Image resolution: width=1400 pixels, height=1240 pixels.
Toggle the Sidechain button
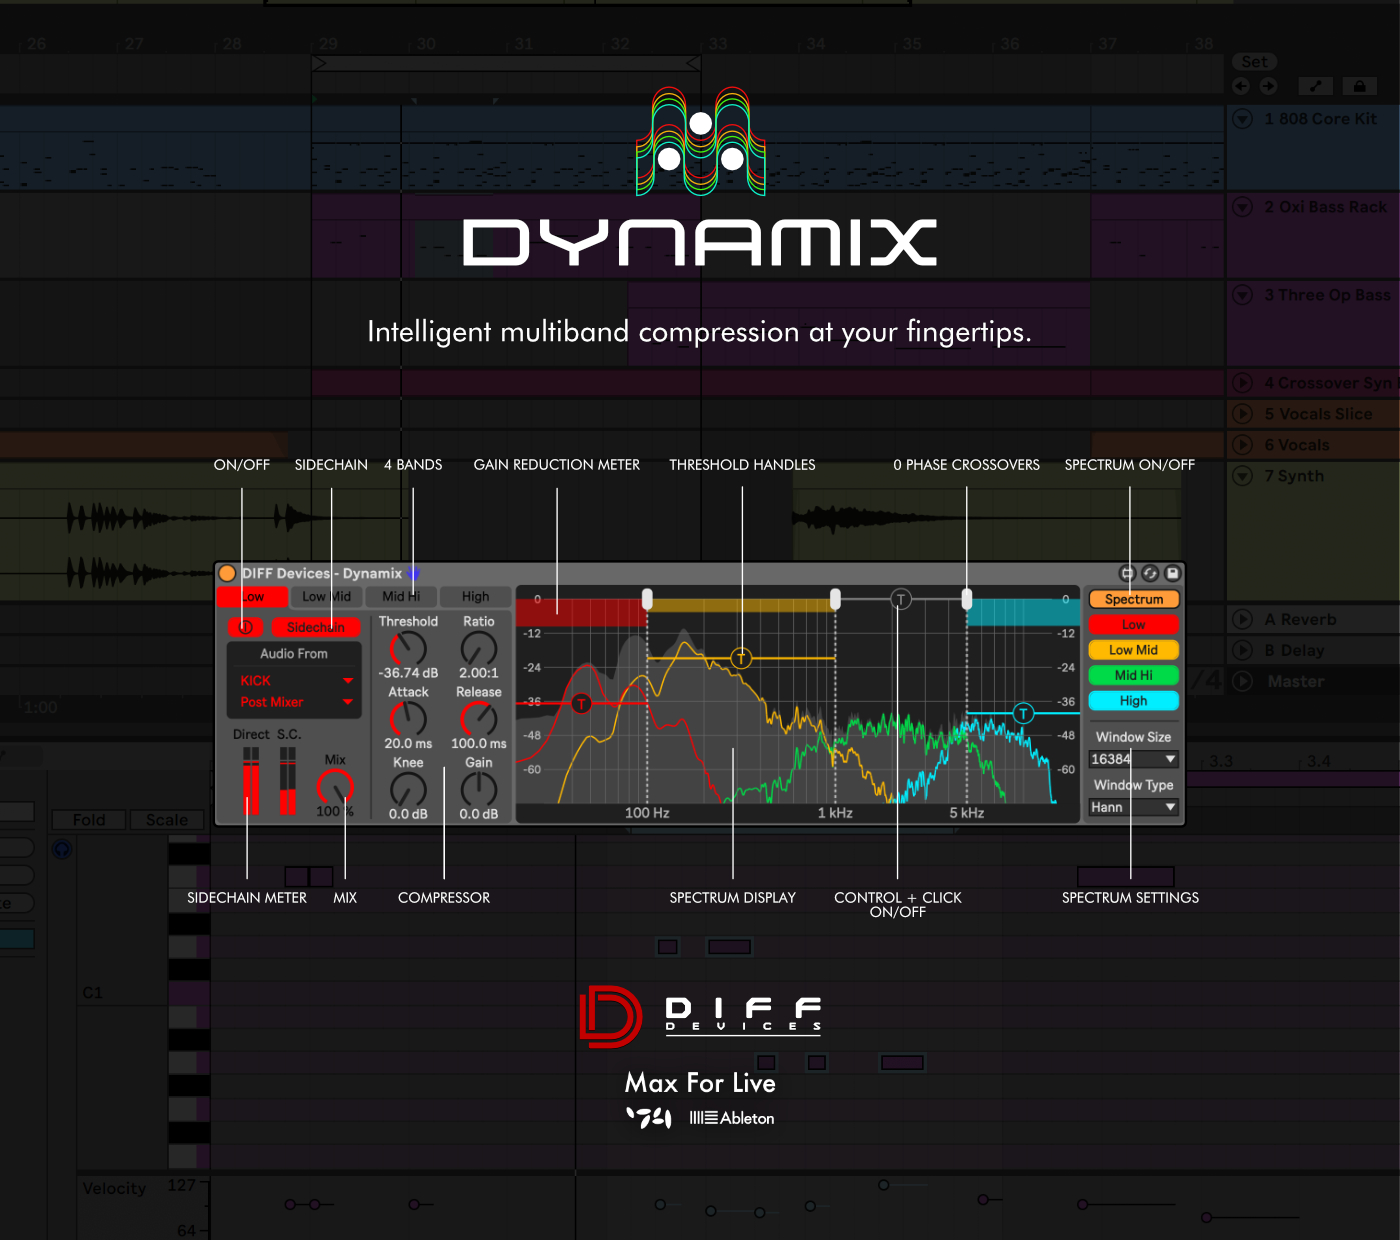[315, 627]
